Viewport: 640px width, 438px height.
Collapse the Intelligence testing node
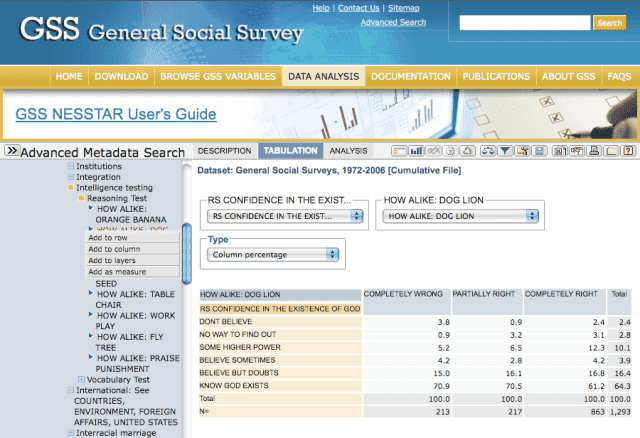70,187
